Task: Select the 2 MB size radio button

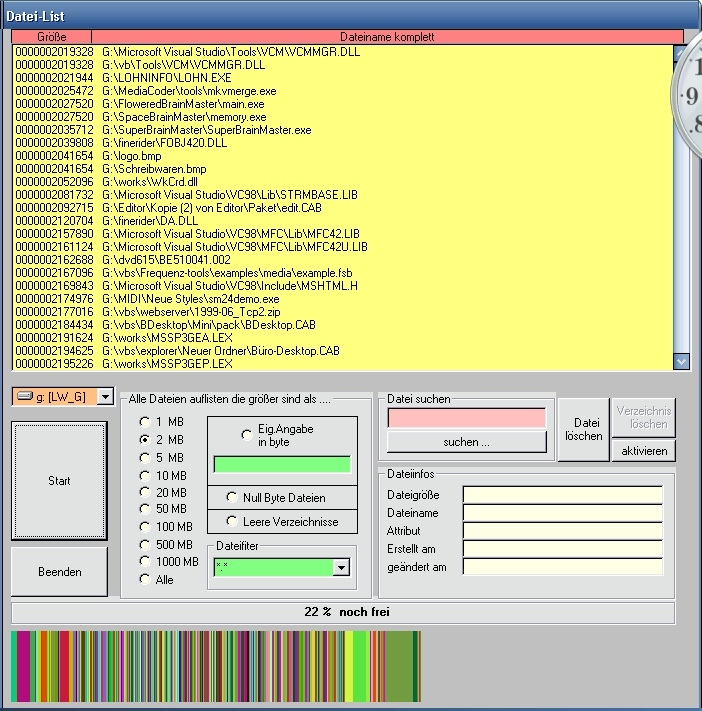Action: click(146, 439)
